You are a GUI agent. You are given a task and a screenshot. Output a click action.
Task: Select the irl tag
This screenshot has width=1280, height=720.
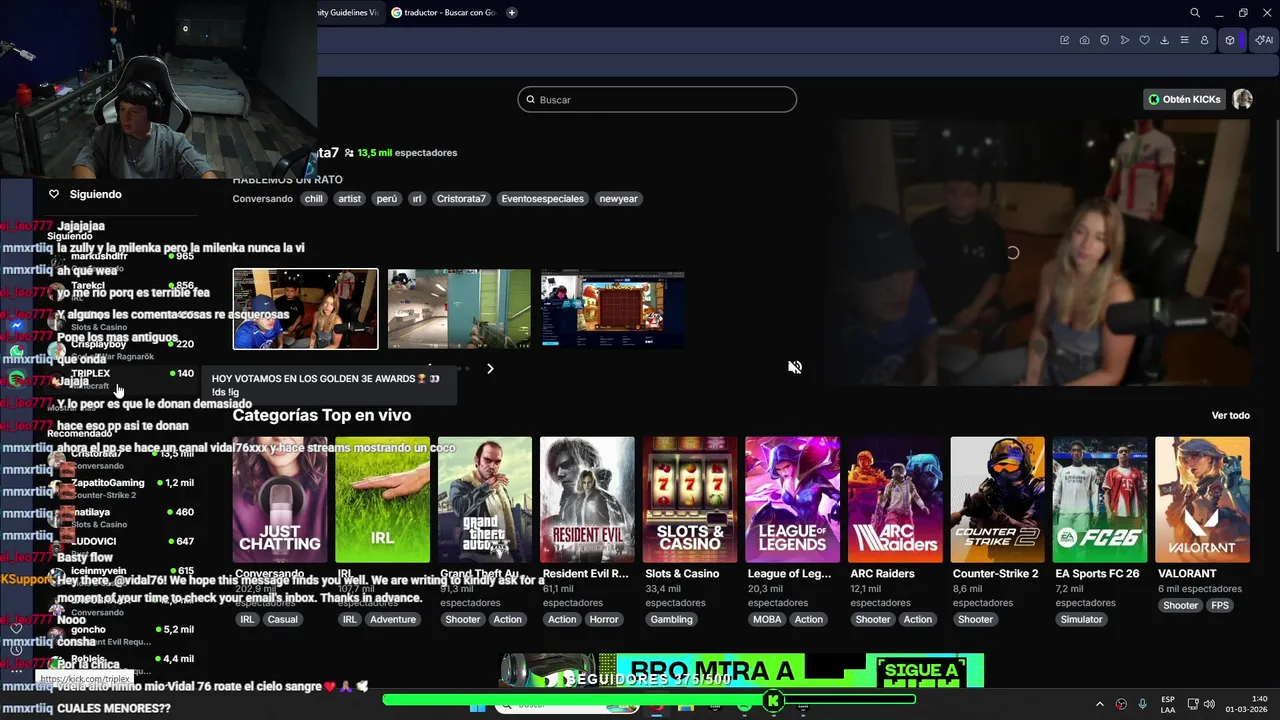[417, 199]
